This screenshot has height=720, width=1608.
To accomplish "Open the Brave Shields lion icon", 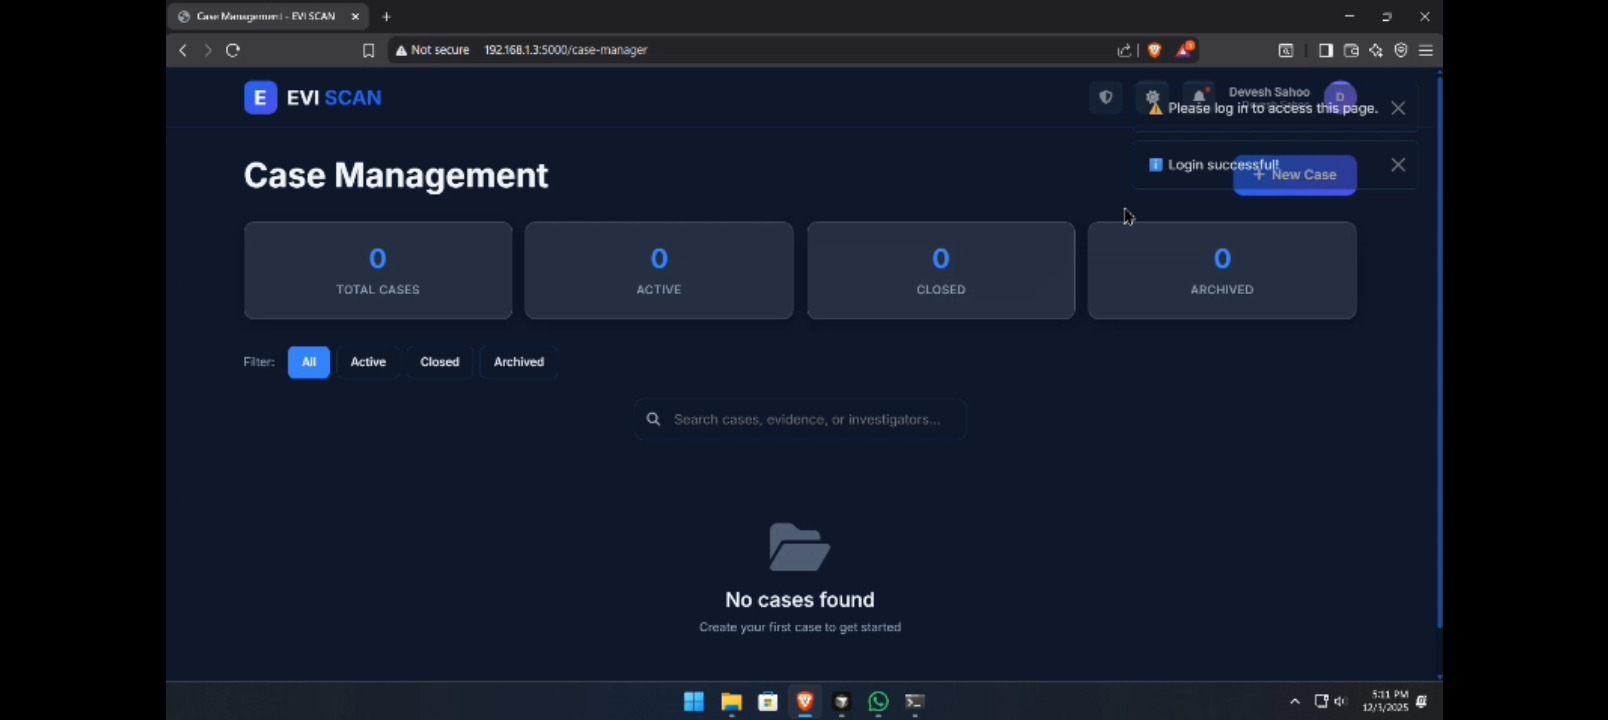I will tap(1154, 50).
